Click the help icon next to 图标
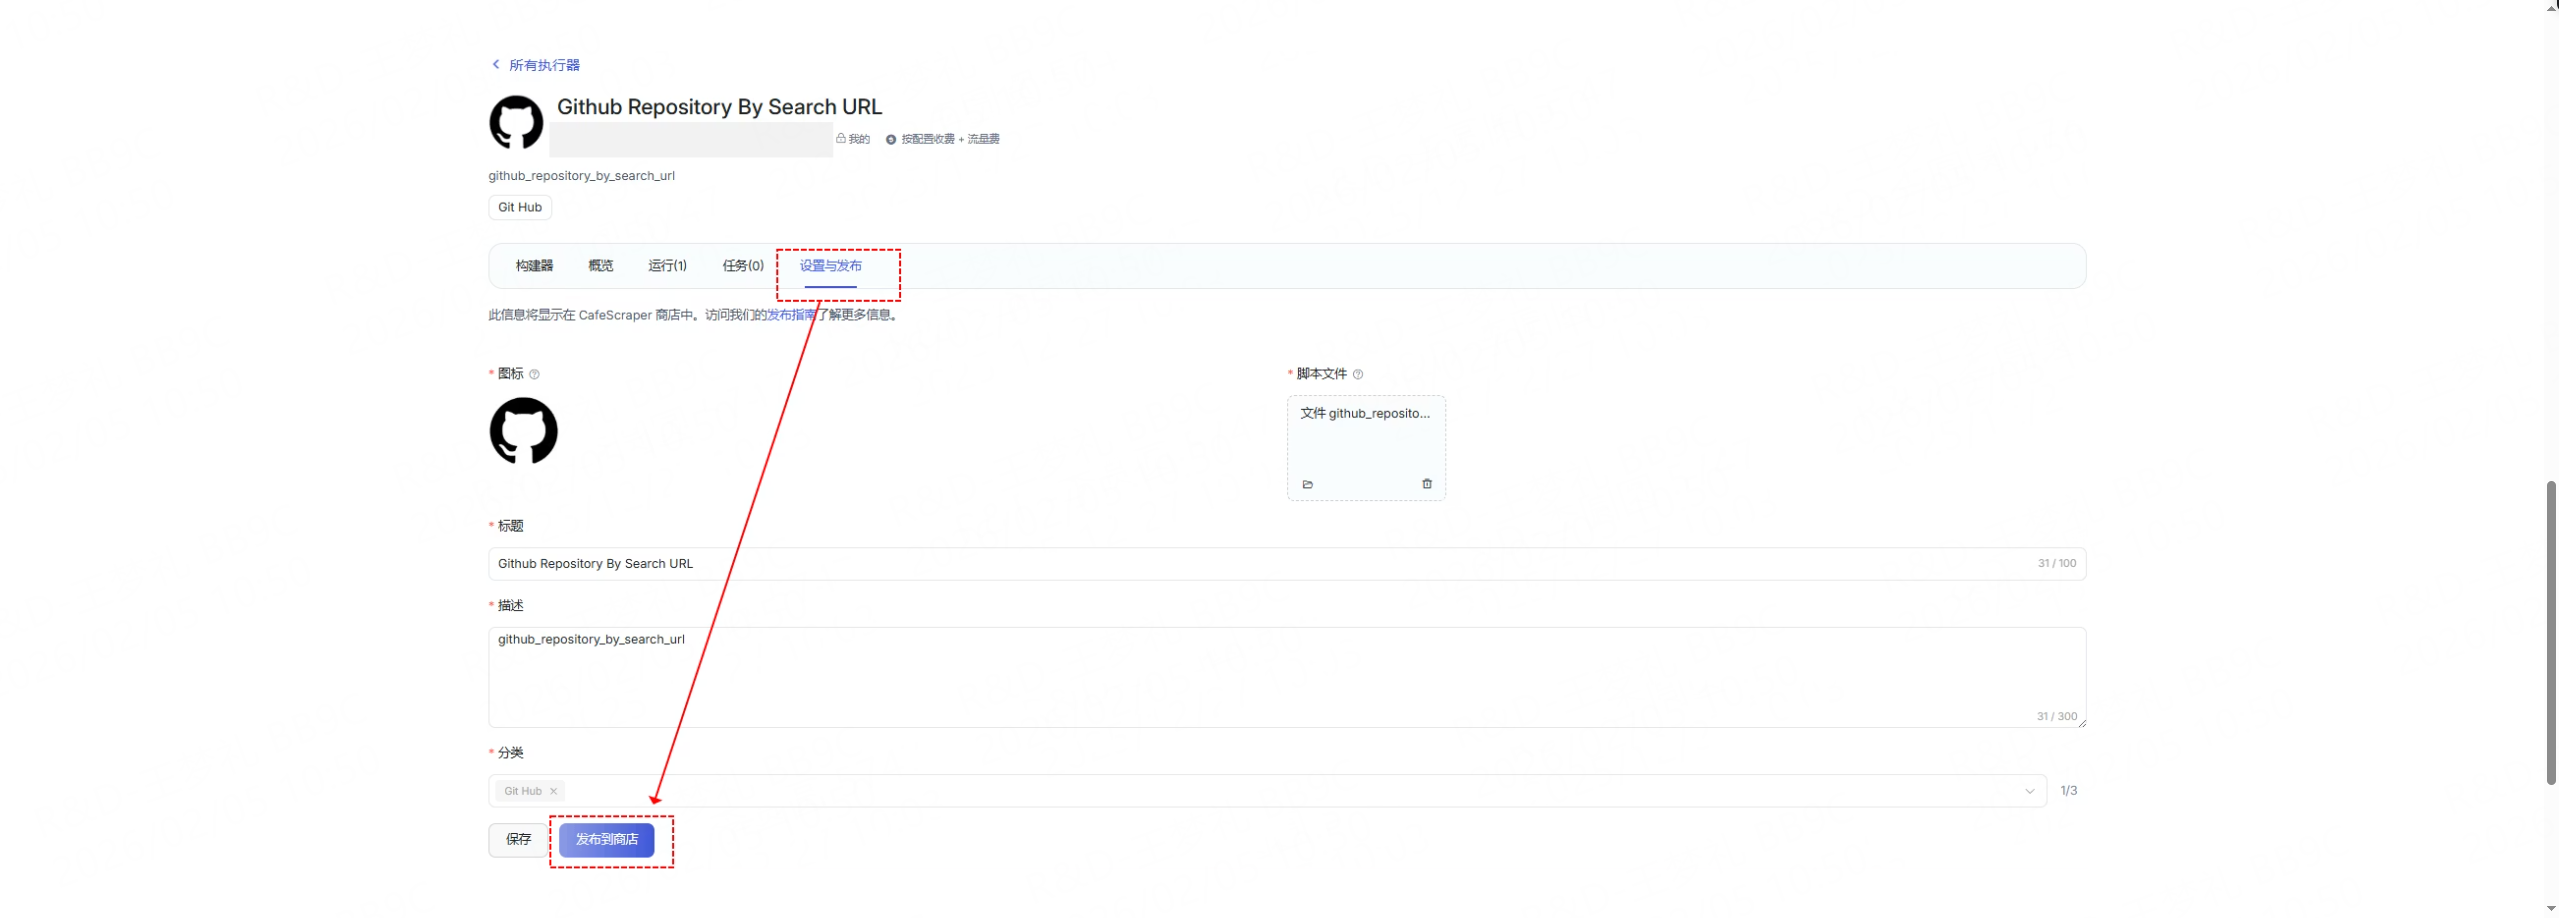This screenshot has height=918, width=2559. coord(534,375)
